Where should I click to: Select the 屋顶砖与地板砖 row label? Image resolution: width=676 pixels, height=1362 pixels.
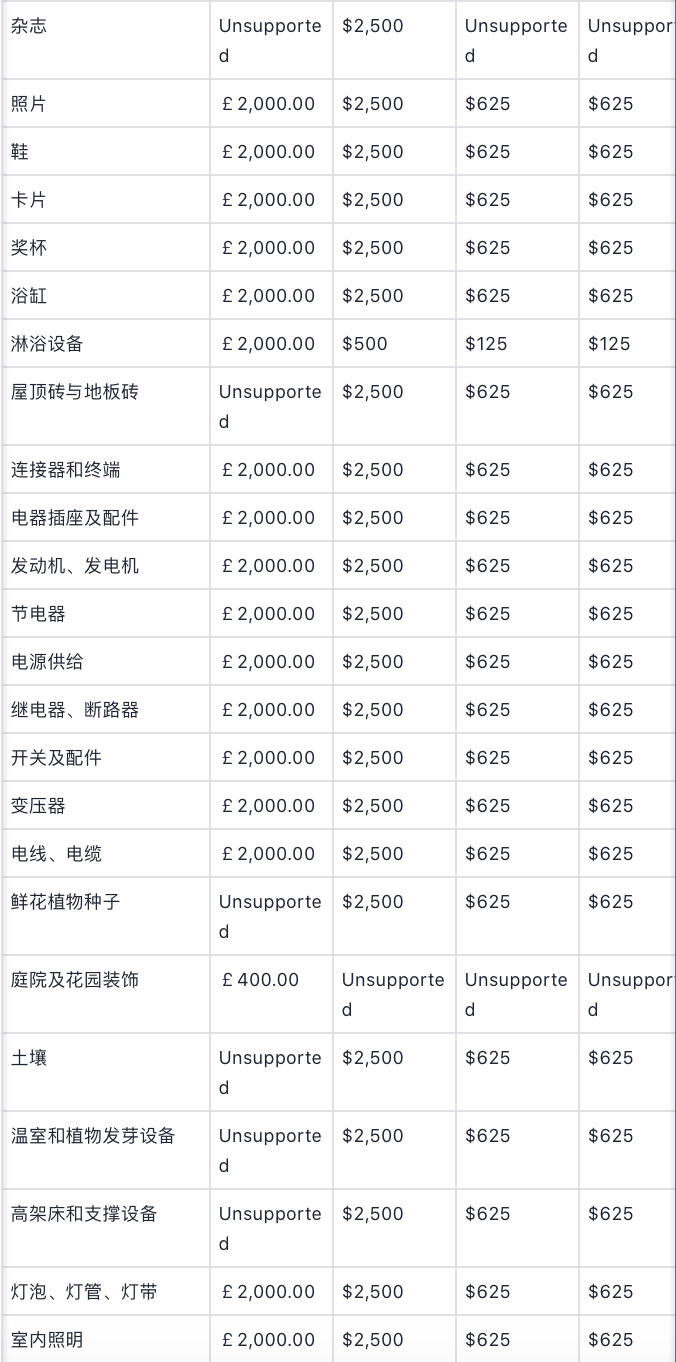(x=75, y=392)
